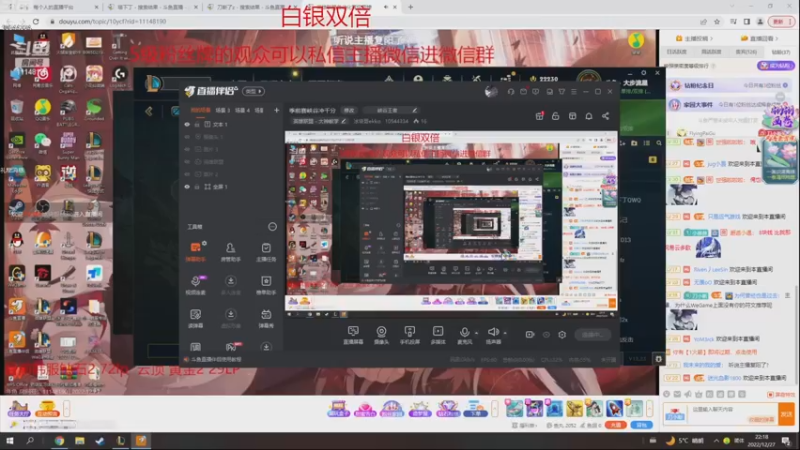Open the 弹幕助手 tool in toolbox
Viewport: 800px width, 450px height.
click(x=195, y=252)
